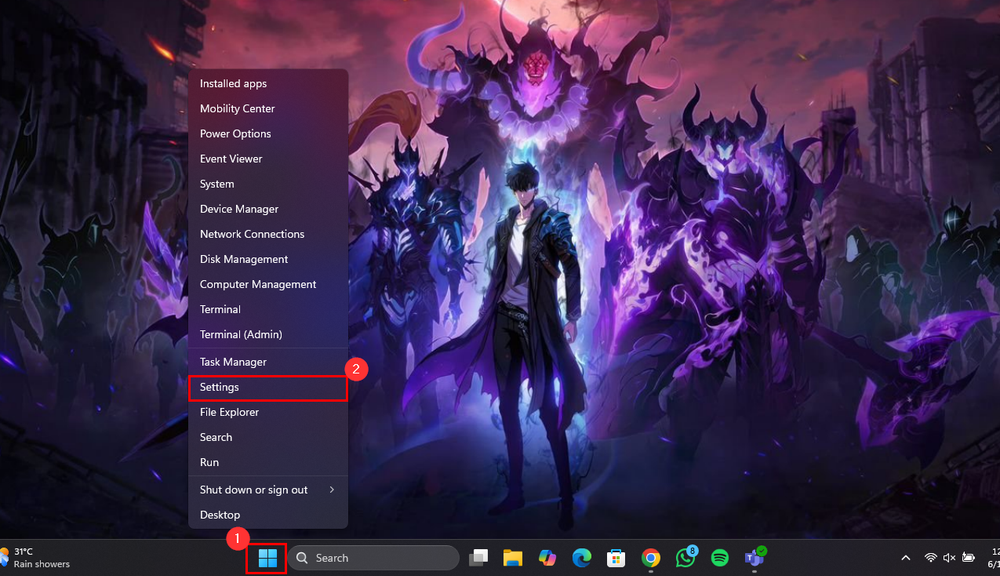1000x576 pixels.
Task: Open Event Viewer
Action: pyautogui.click(x=231, y=158)
